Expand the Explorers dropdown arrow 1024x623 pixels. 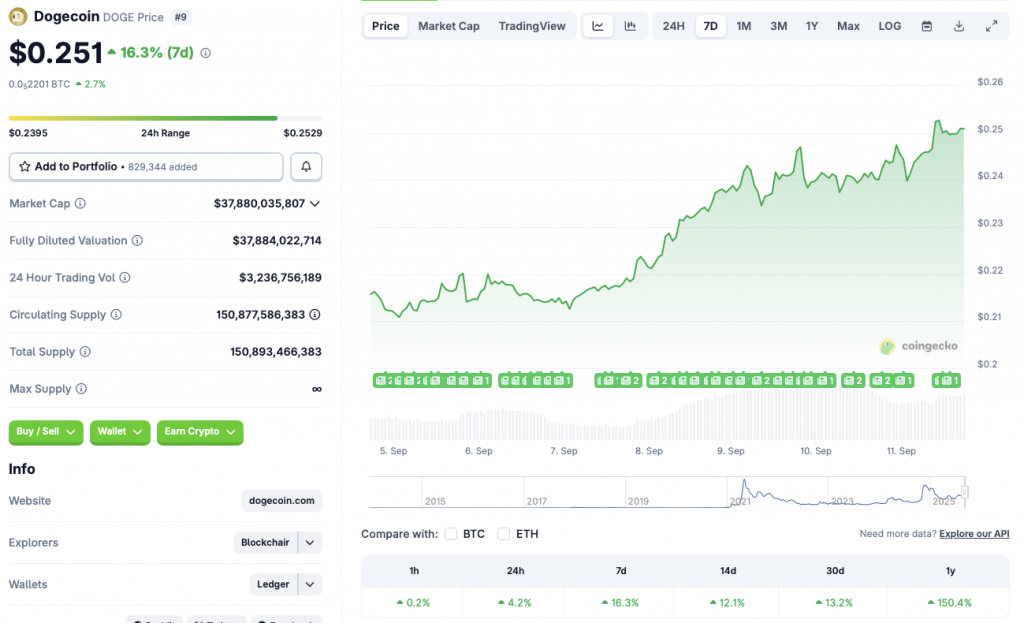click(x=310, y=543)
